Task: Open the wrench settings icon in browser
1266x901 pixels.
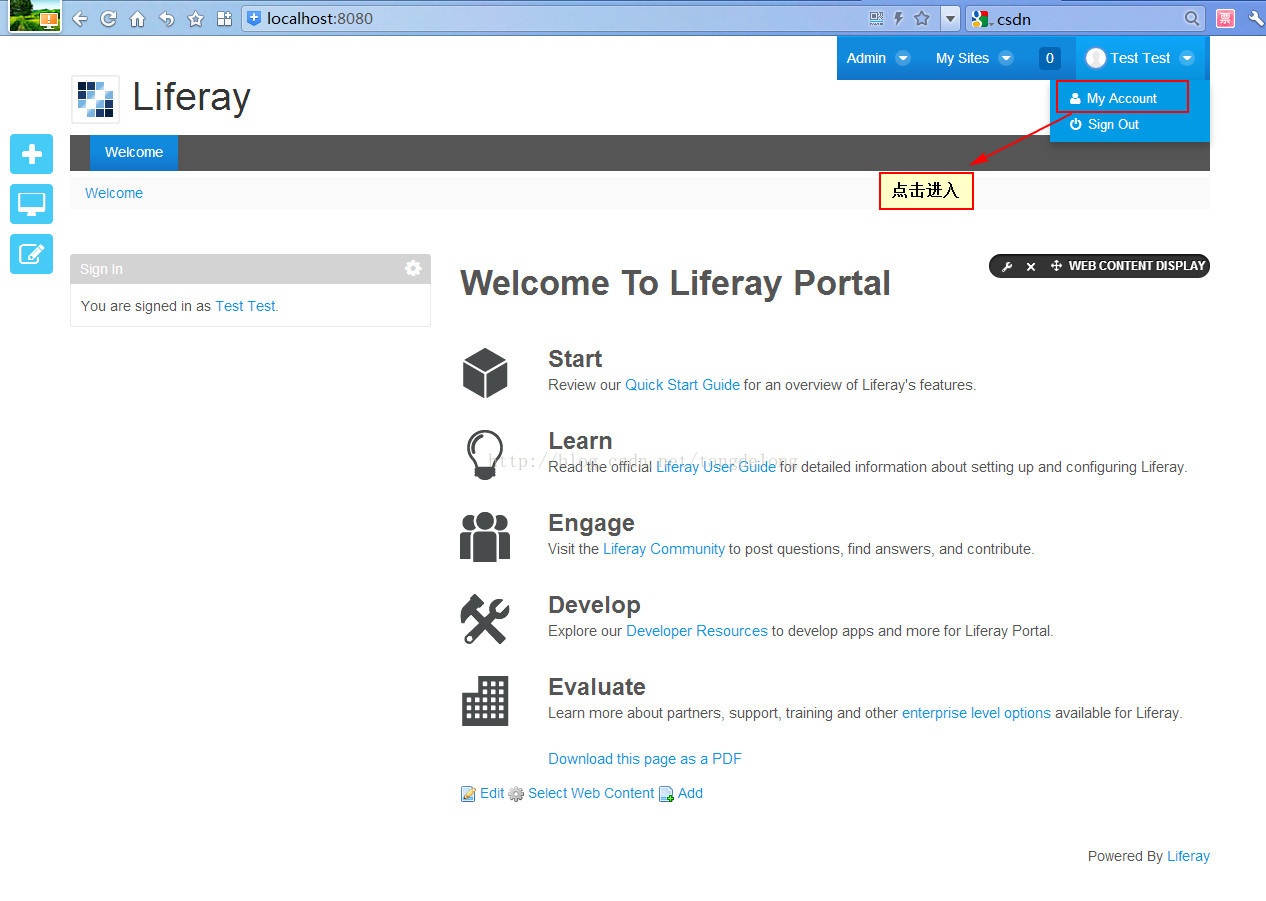Action: click(1256, 19)
